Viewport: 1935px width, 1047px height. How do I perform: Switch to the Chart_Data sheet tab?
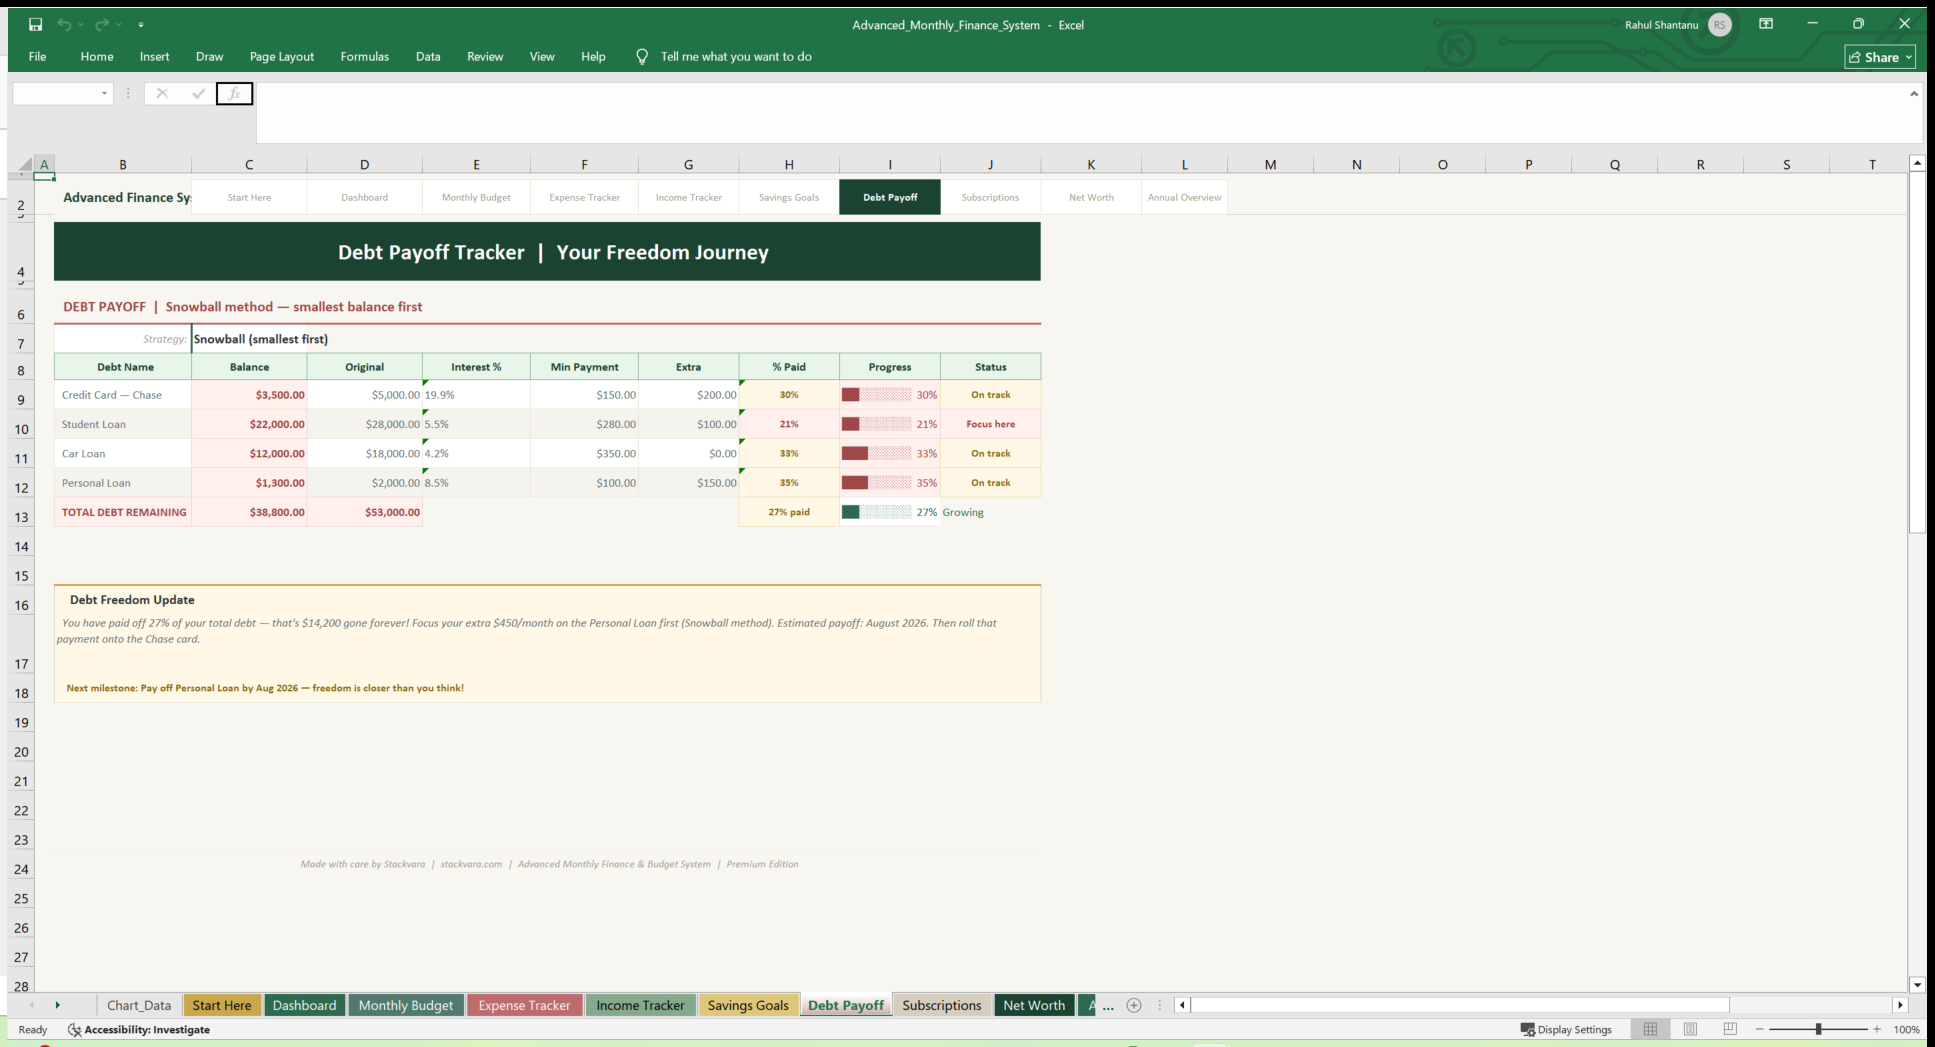[x=139, y=1005]
